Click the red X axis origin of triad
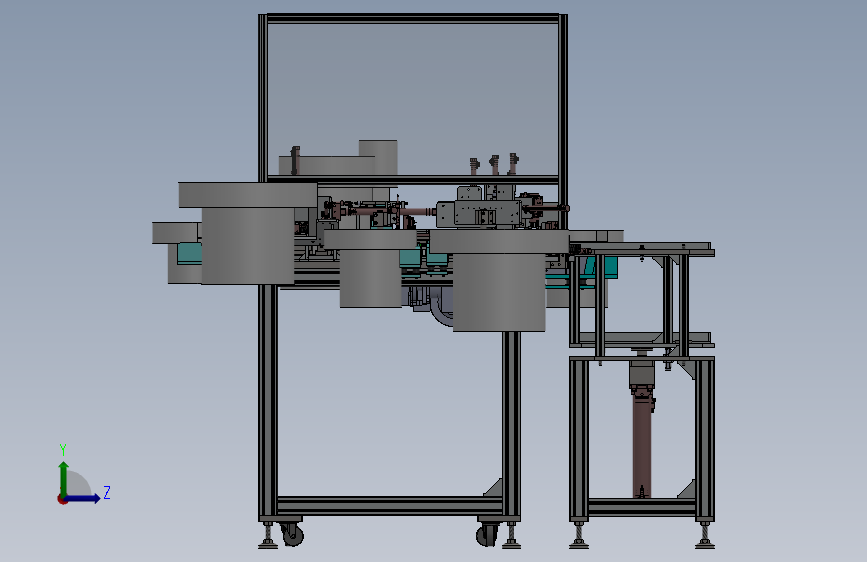 pos(62,499)
